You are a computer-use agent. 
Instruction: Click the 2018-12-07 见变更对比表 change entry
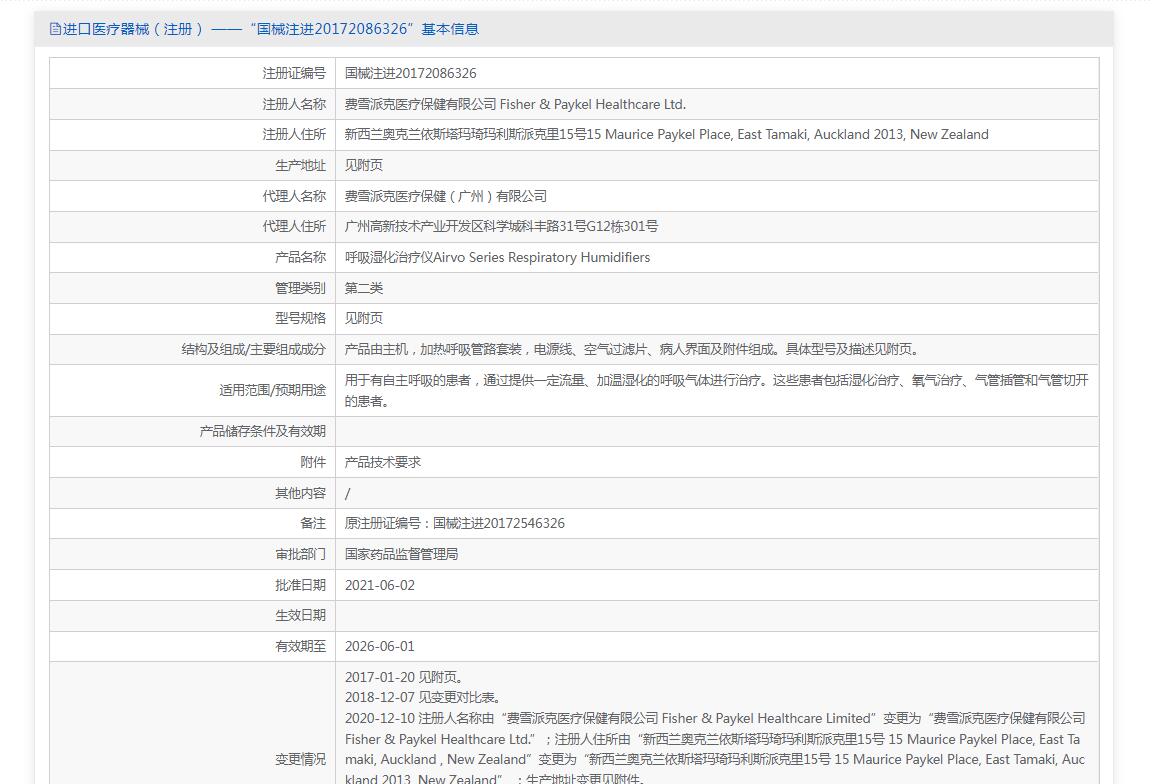[x=425, y=697]
